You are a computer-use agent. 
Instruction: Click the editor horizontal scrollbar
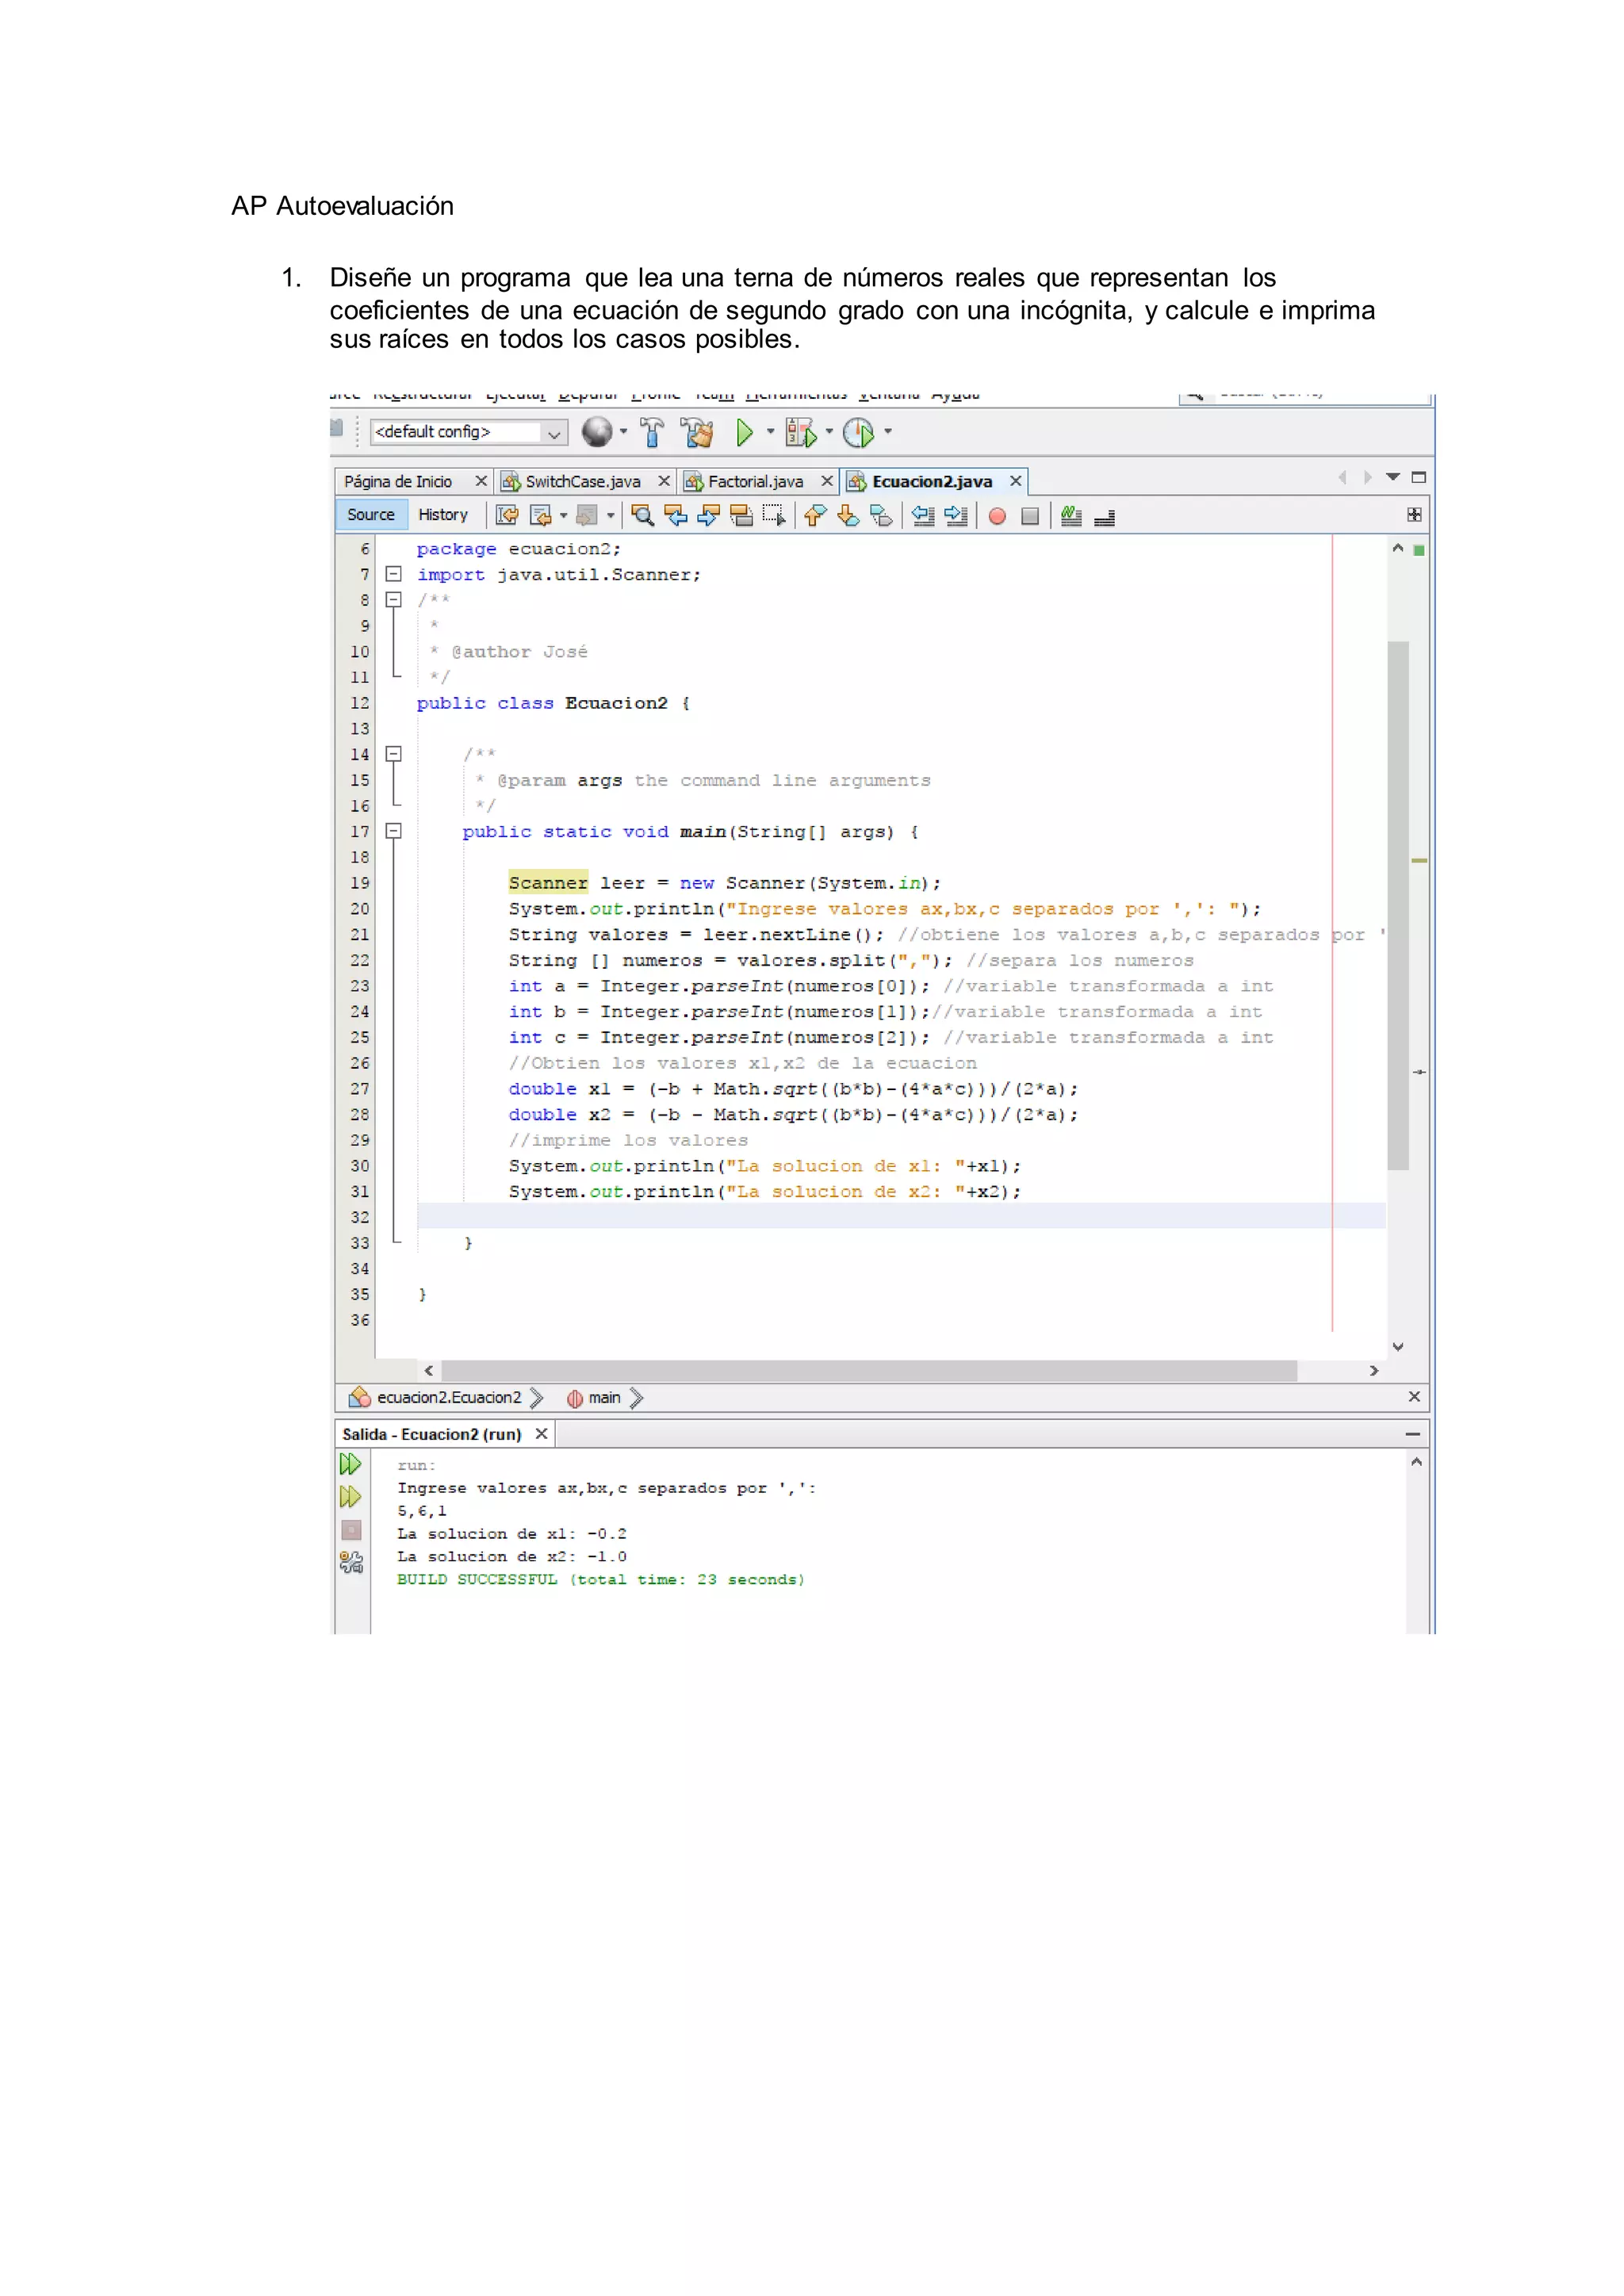pyautogui.click(x=868, y=1371)
